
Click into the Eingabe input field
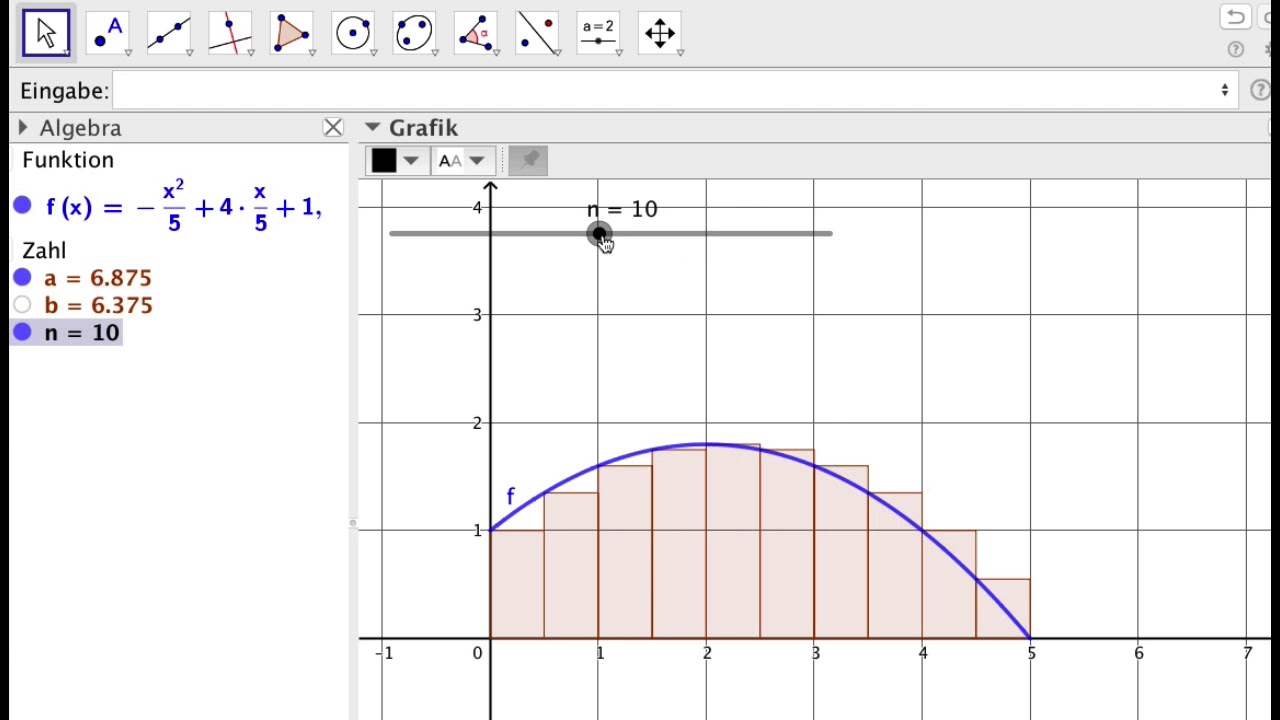click(x=676, y=91)
